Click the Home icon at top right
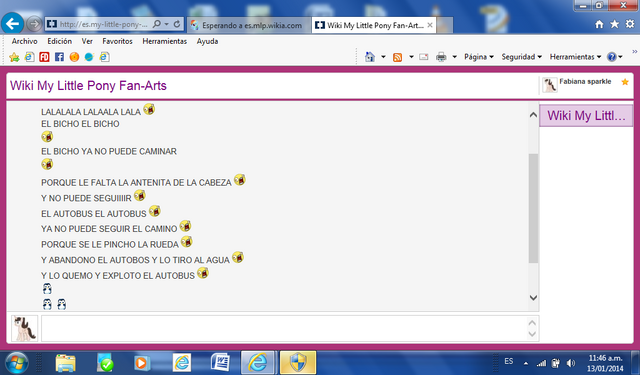640x375 pixels. [599, 24]
